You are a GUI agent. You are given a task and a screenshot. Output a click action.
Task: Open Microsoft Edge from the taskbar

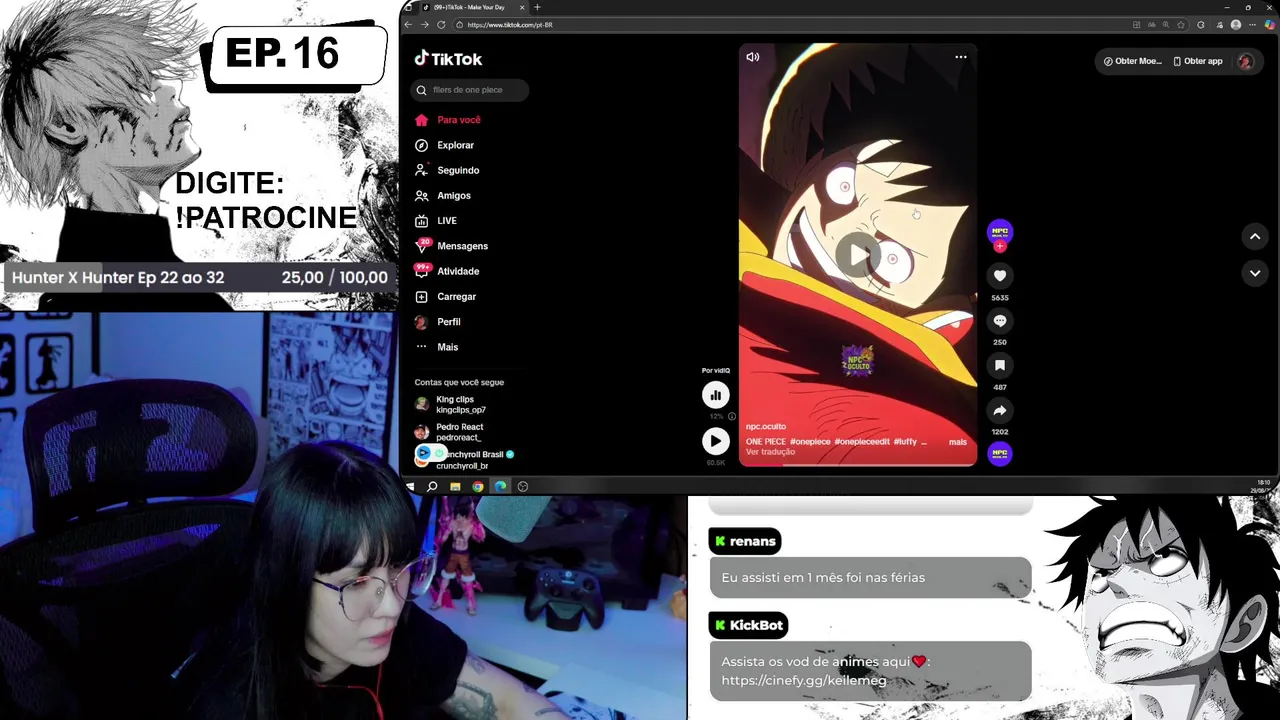[x=500, y=486]
